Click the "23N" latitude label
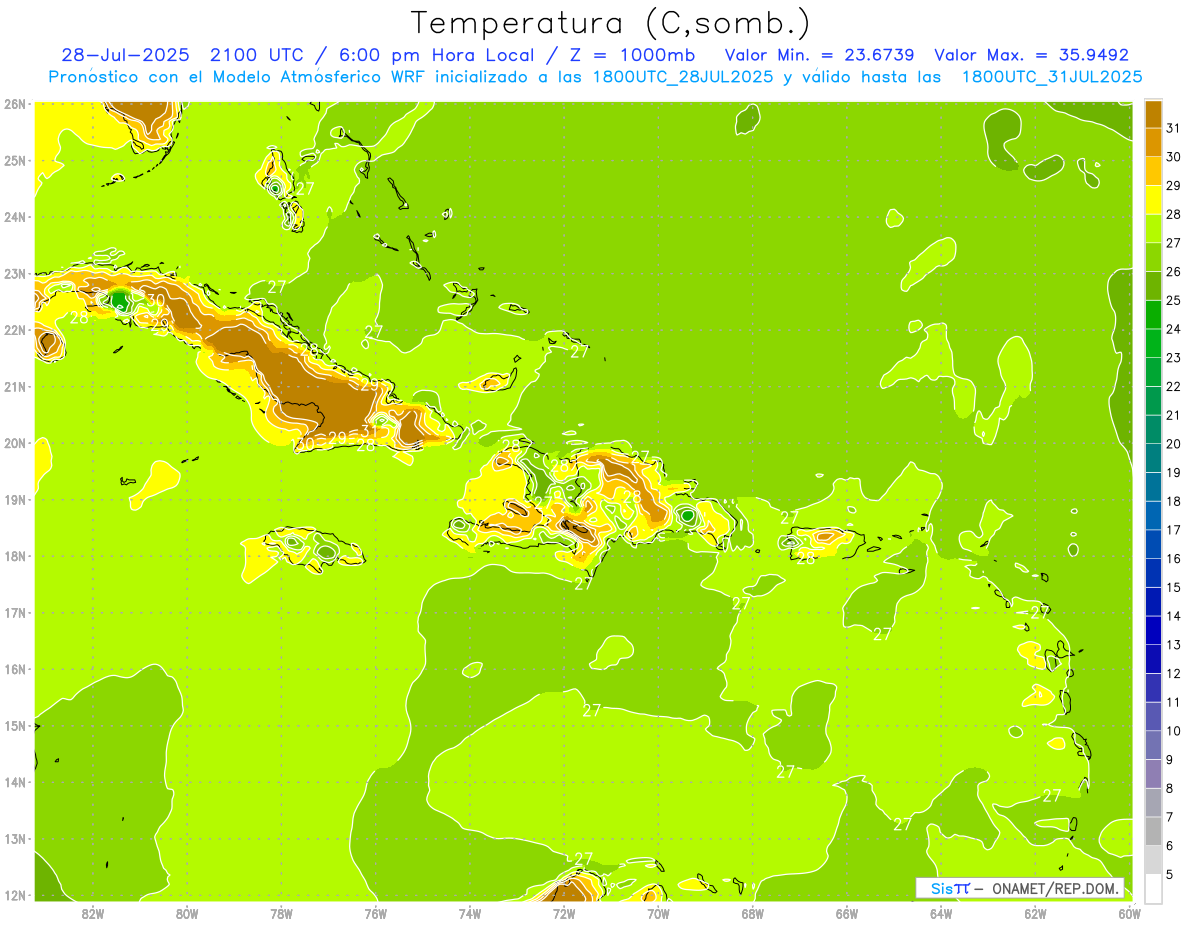The image size is (1200, 927). pyautogui.click(x=15, y=273)
